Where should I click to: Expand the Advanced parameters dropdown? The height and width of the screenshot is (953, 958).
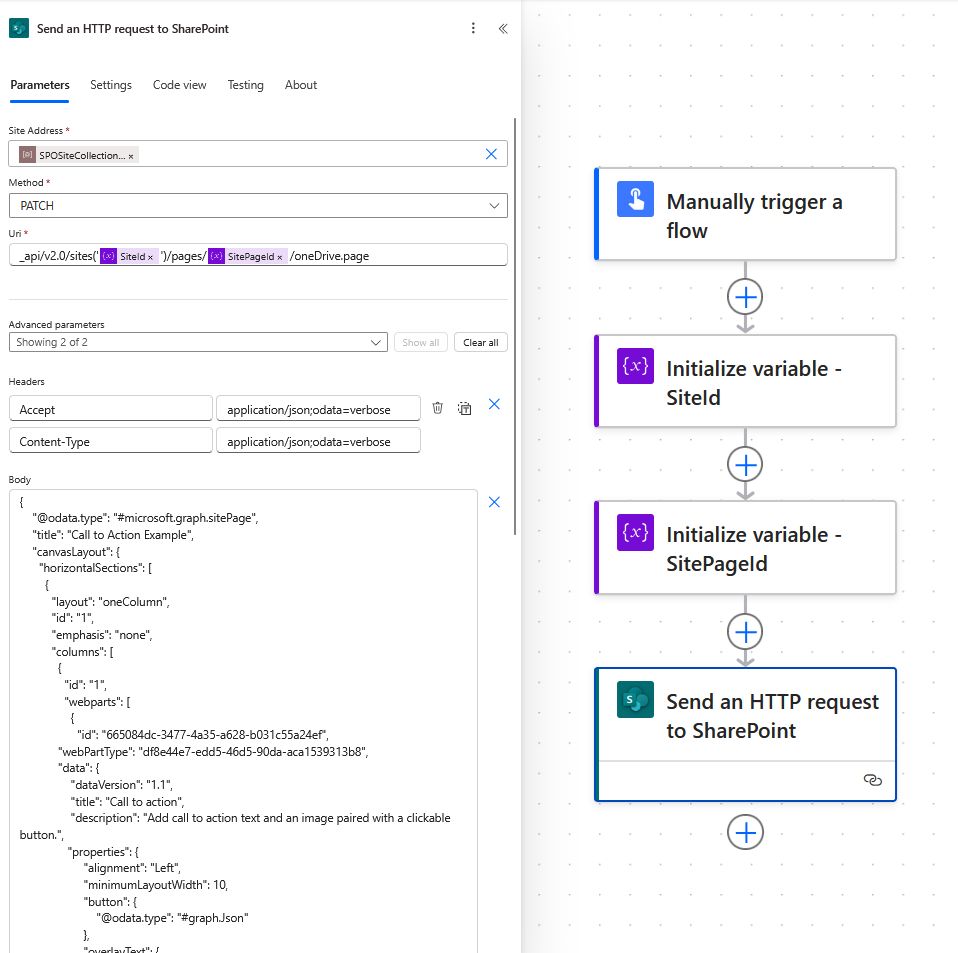click(198, 342)
